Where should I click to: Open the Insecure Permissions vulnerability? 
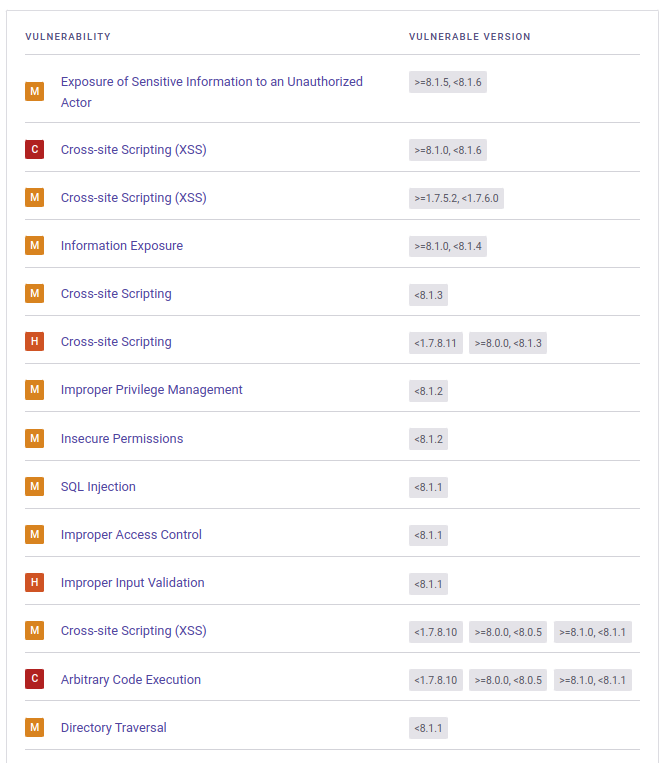pos(122,438)
